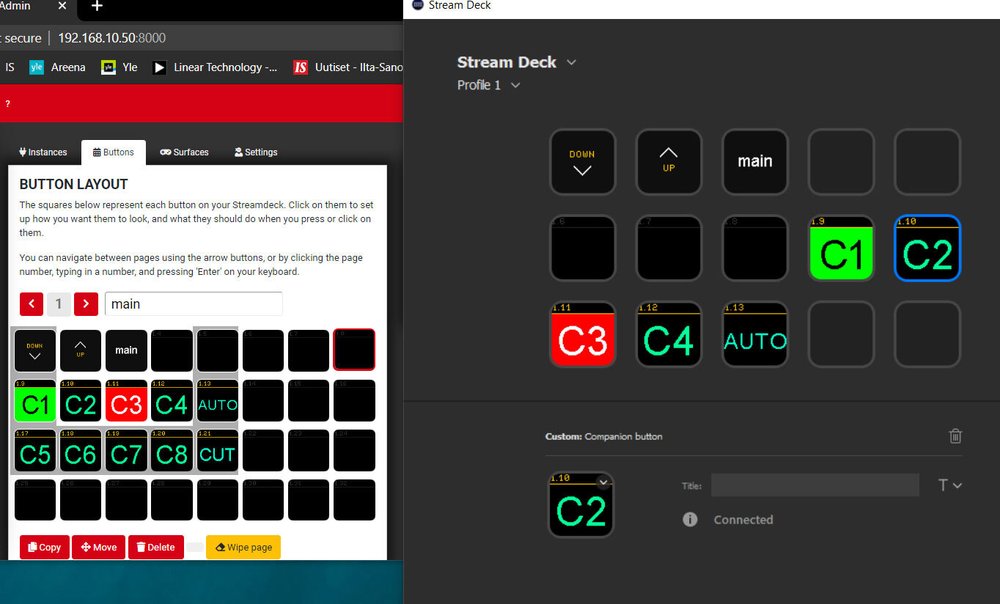Click the Copy button
Viewport: 1000px width, 604px height.
pos(45,547)
